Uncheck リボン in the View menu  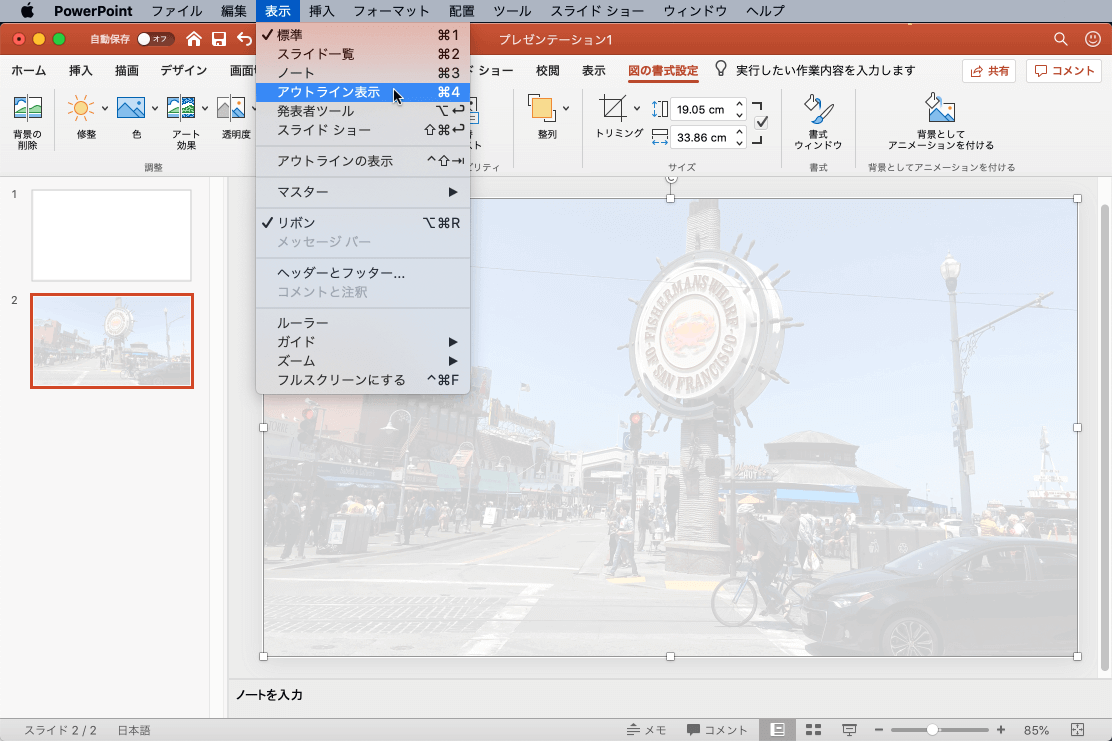(x=296, y=222)
